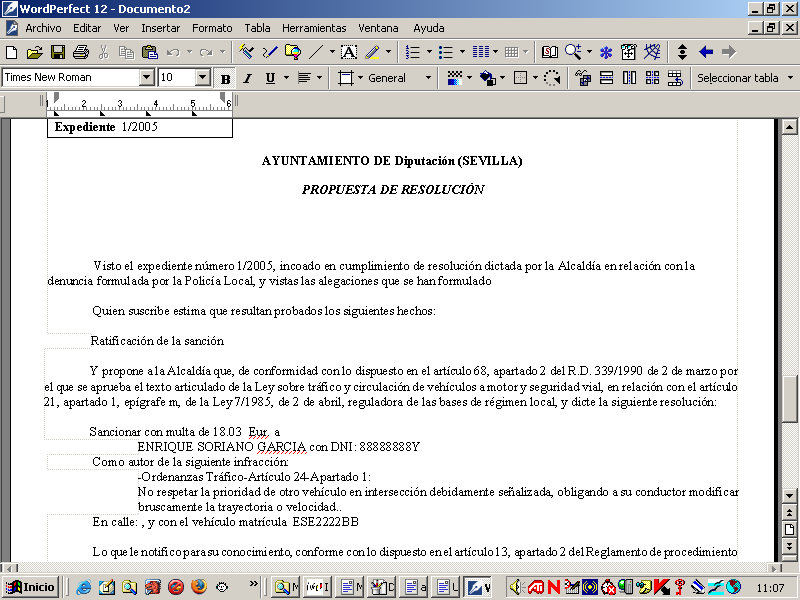Insert a symbol with the asterisk icon
The image size is (800, 600).
(604, 50)
